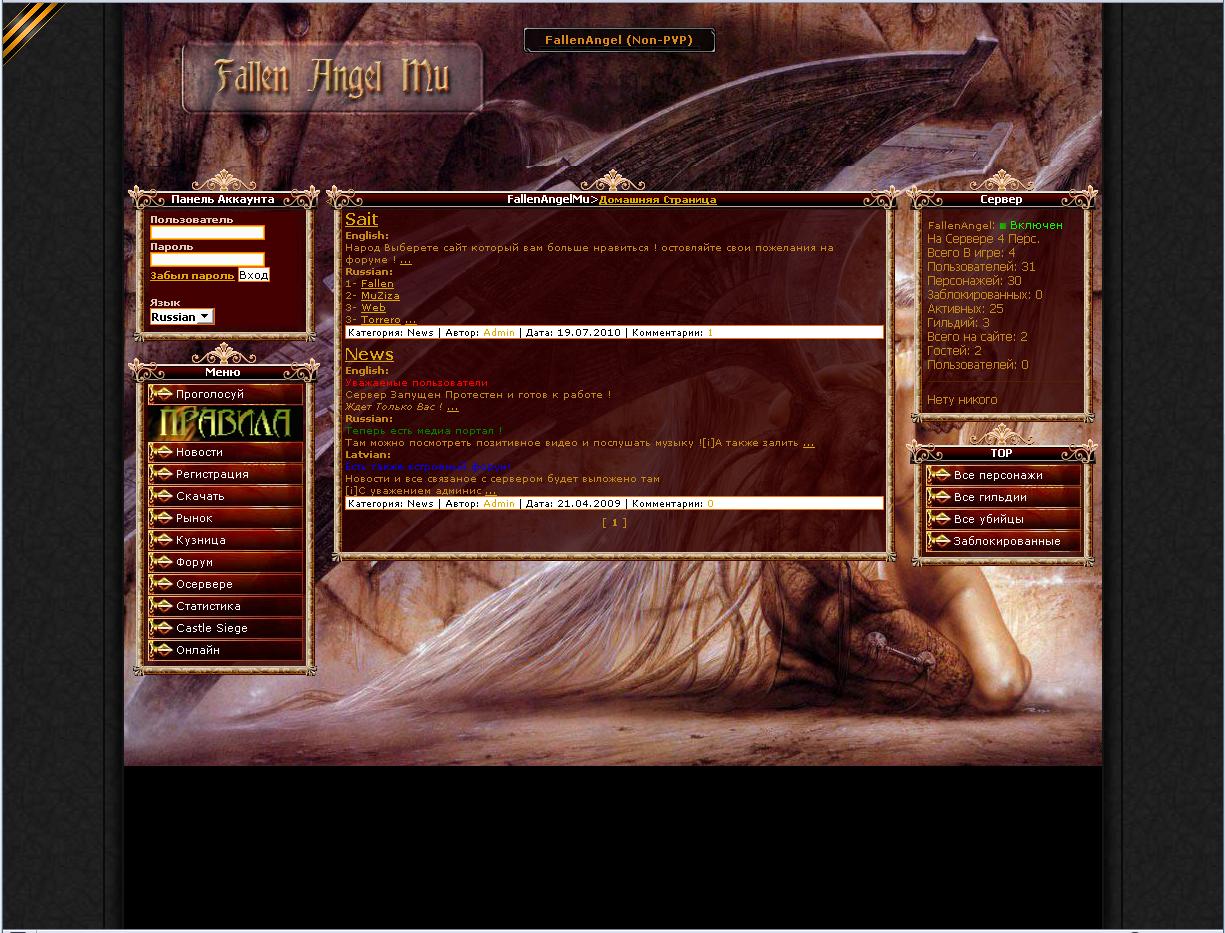Open the Castle Siege menu item
Viewport: 1225px width, 933px height.
pos(225,628)
